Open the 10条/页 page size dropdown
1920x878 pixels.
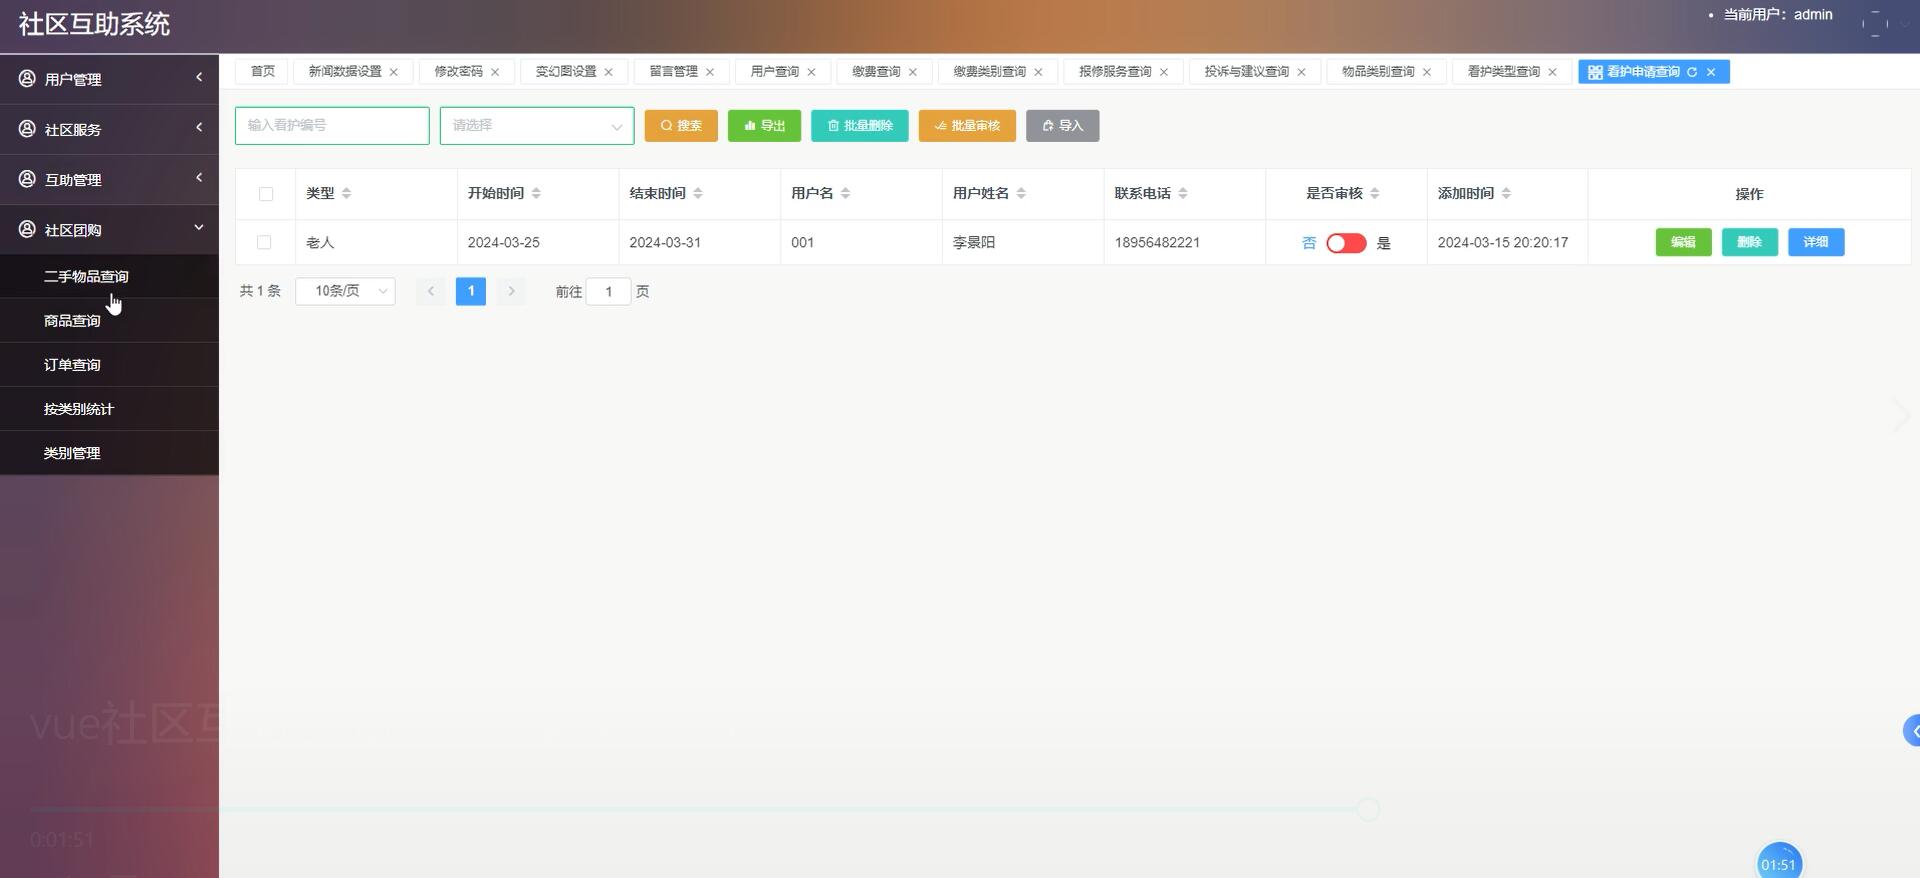tap(346, 291)
